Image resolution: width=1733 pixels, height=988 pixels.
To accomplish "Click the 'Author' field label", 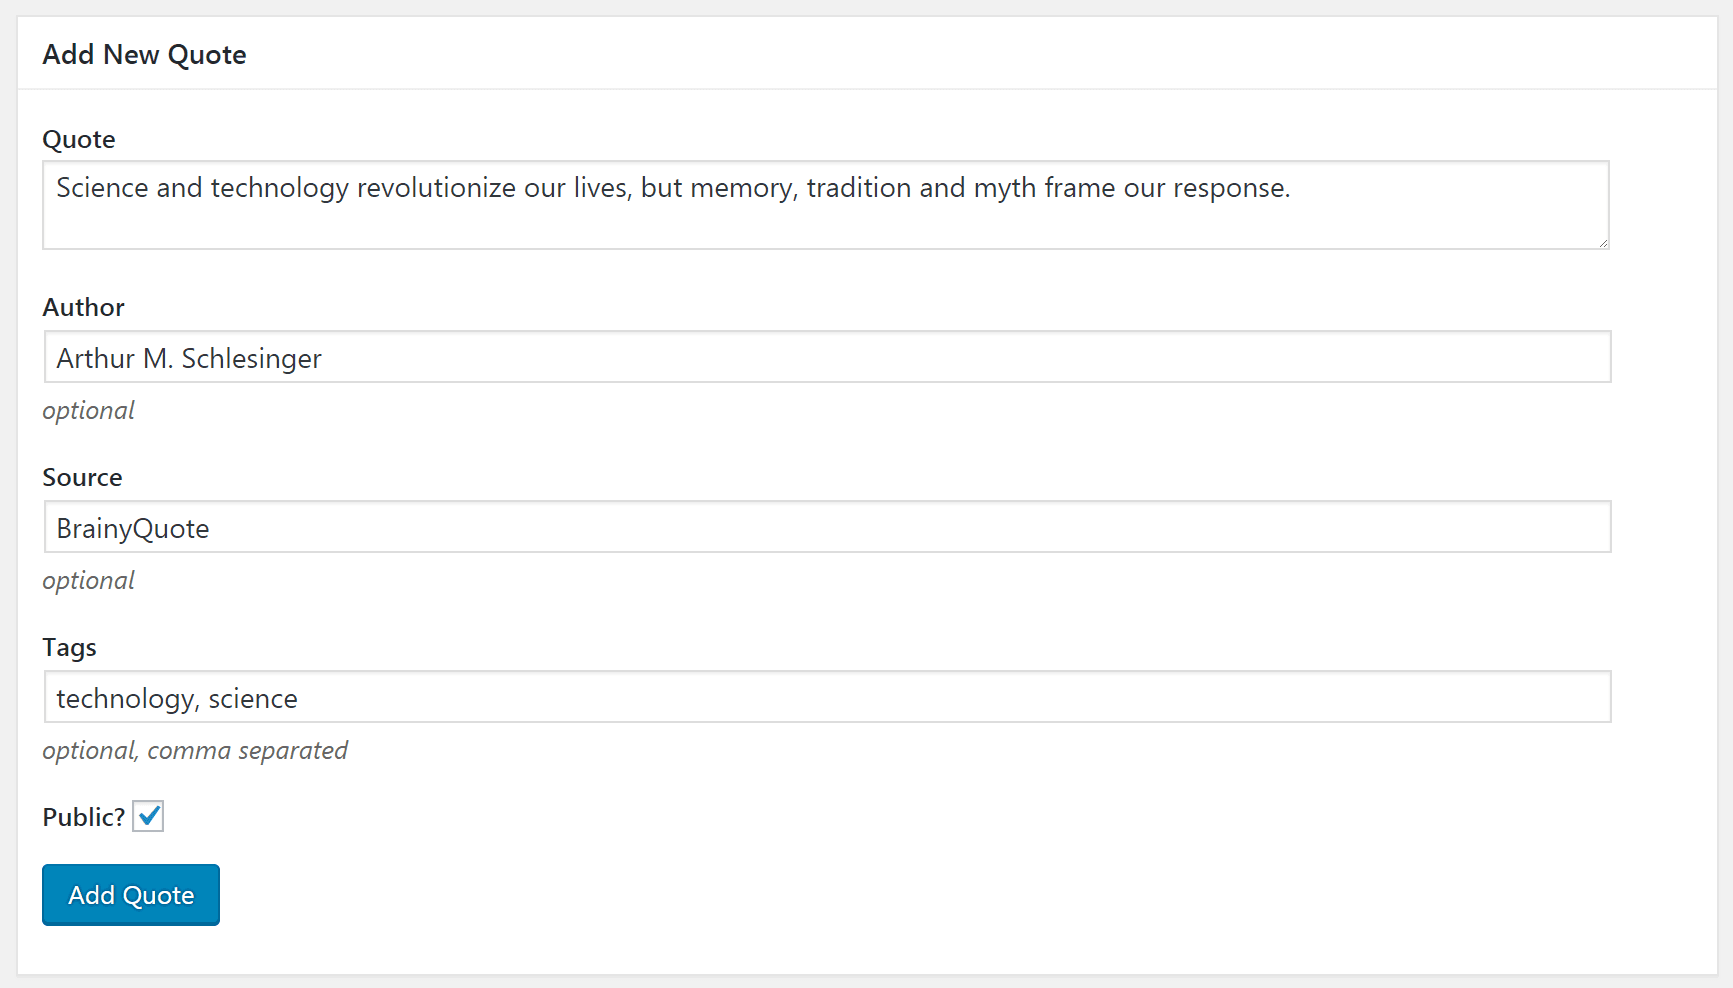I will click(83, 307).
